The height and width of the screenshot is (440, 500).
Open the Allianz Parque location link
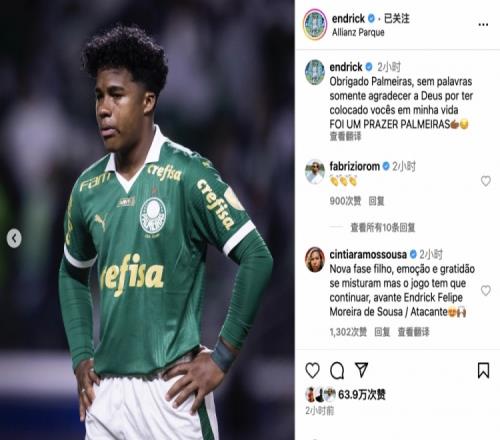[358, 32]
